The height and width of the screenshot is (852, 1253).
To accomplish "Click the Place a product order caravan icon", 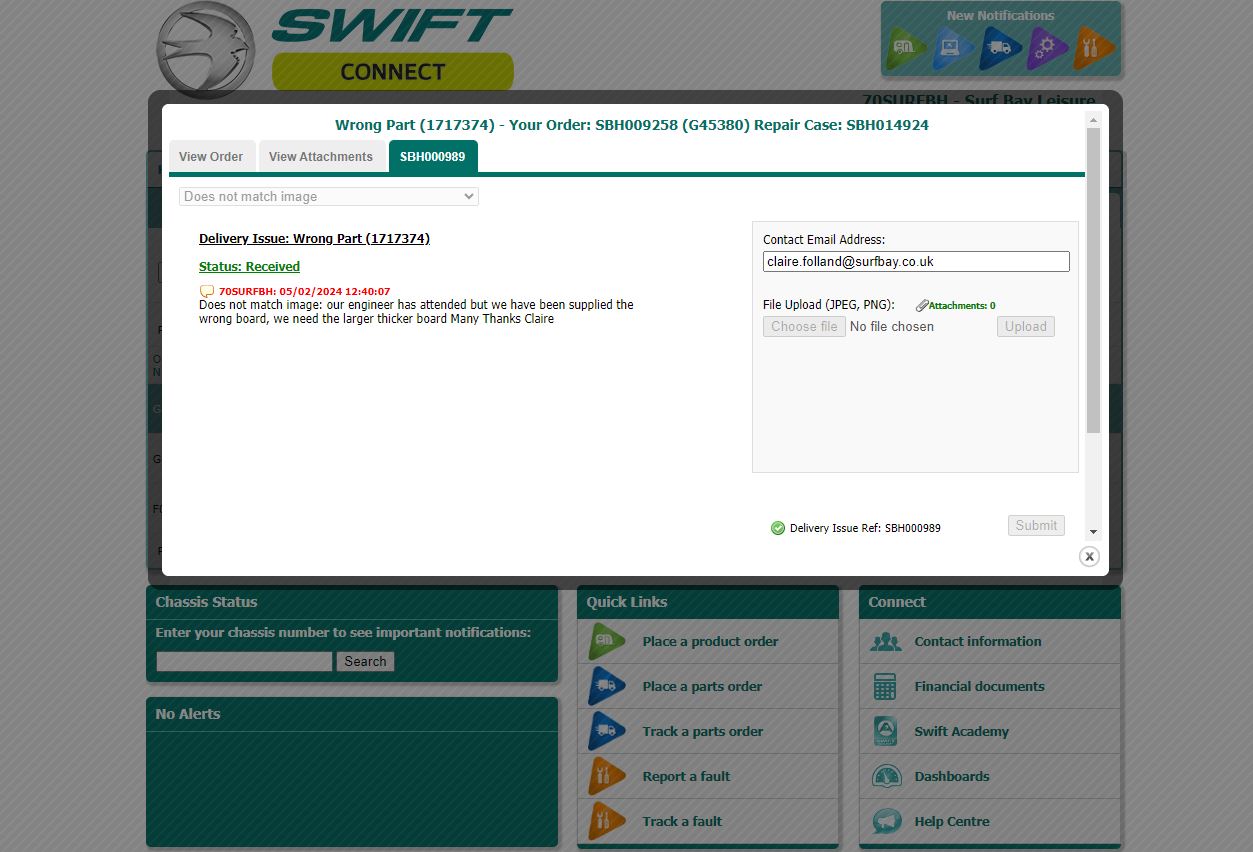I will click(x=606, y=642).
